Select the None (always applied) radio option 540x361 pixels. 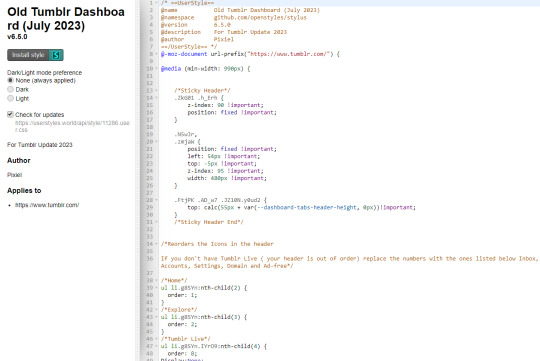click(x=10, y=80)
